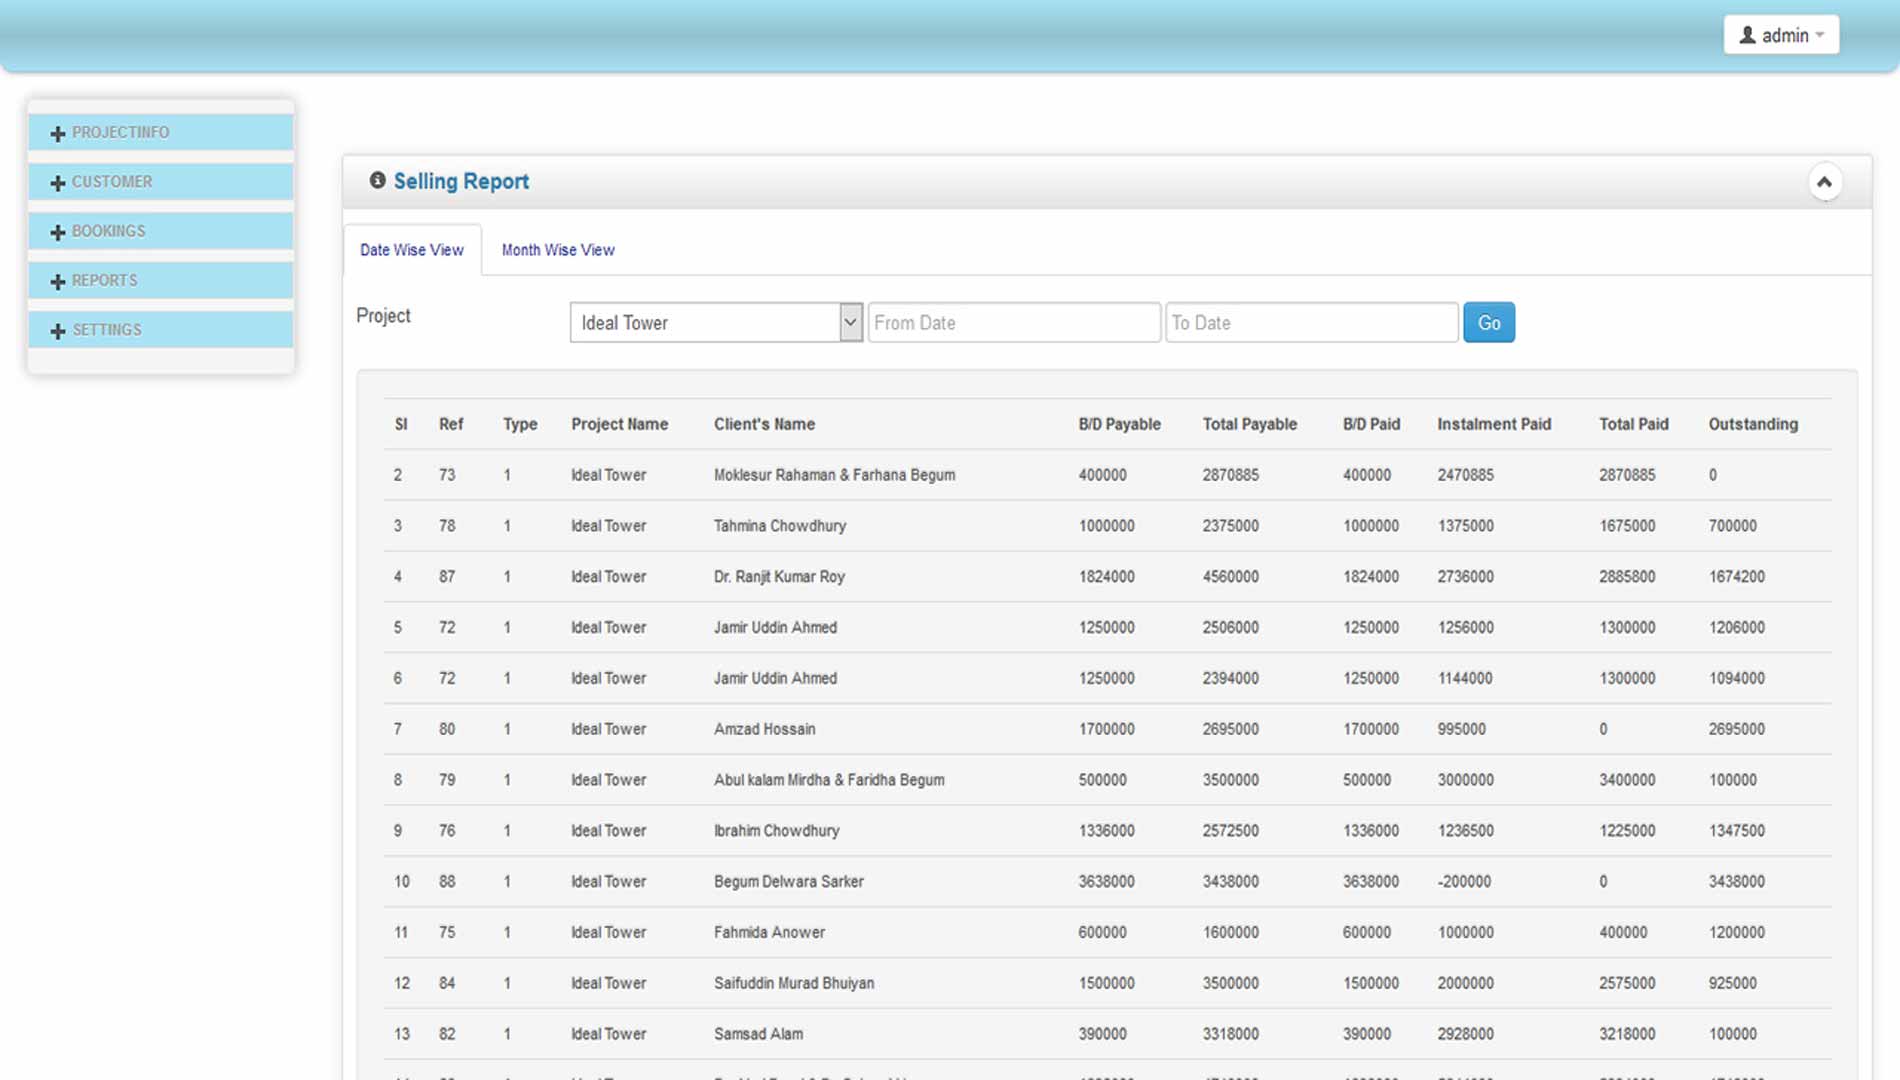This screenshot has height=1080, width=1900.
Task: Open the admin user menu
Action: pos(1781,35)
